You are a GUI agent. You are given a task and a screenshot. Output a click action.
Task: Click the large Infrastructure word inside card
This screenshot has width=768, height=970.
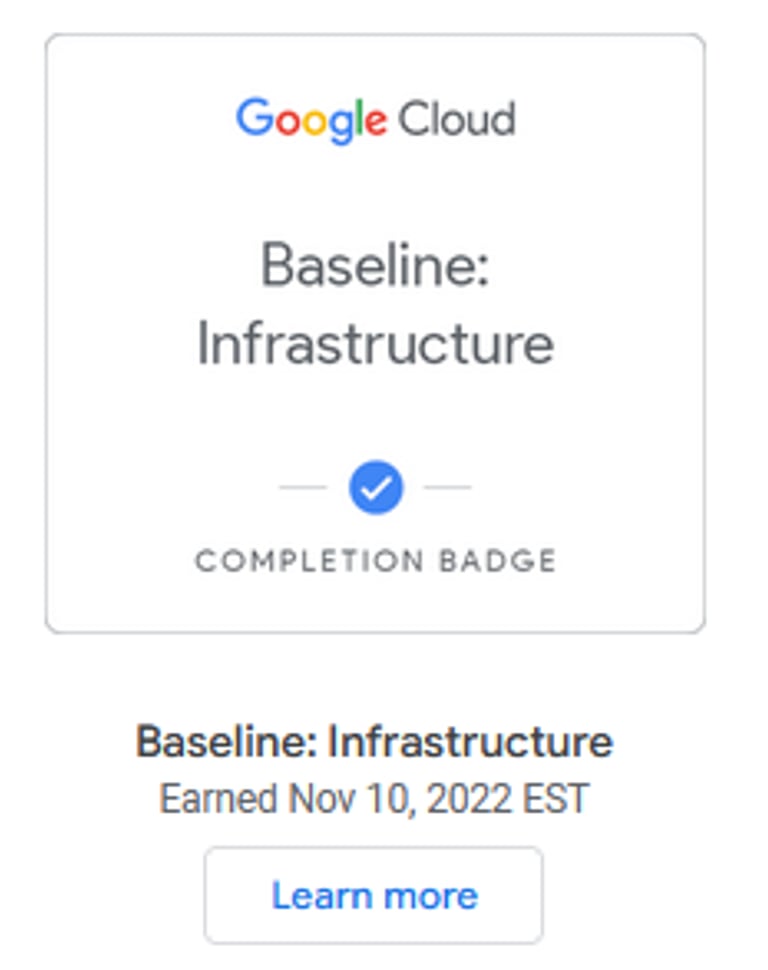coord(375,343)
